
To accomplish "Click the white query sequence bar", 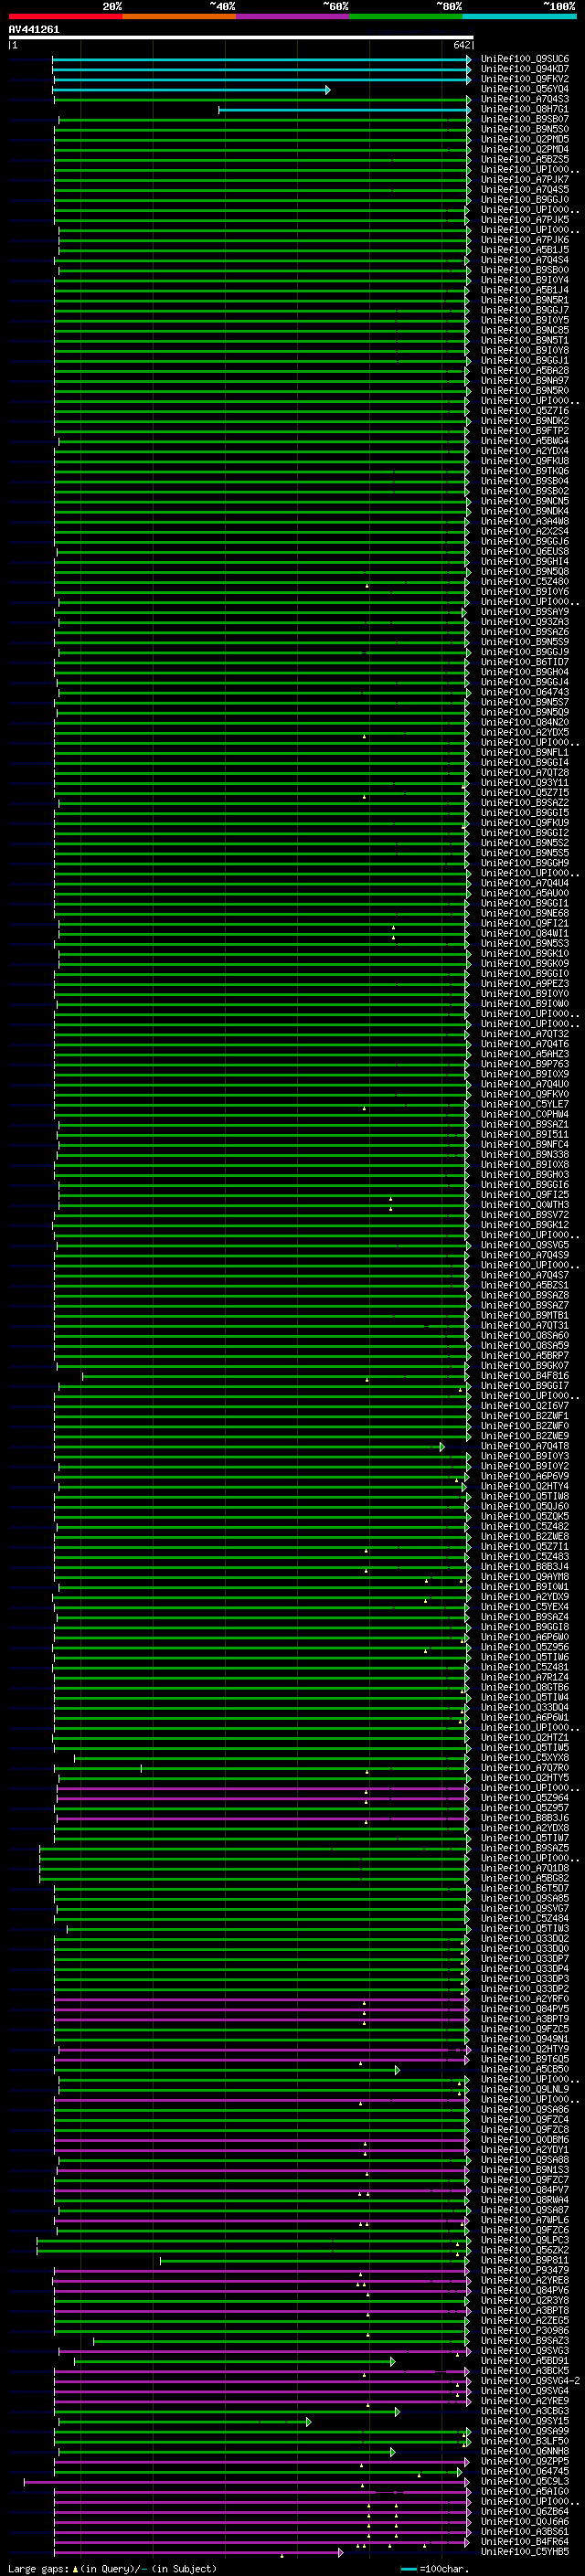I will pyautogui.click(x=241, y=37).
